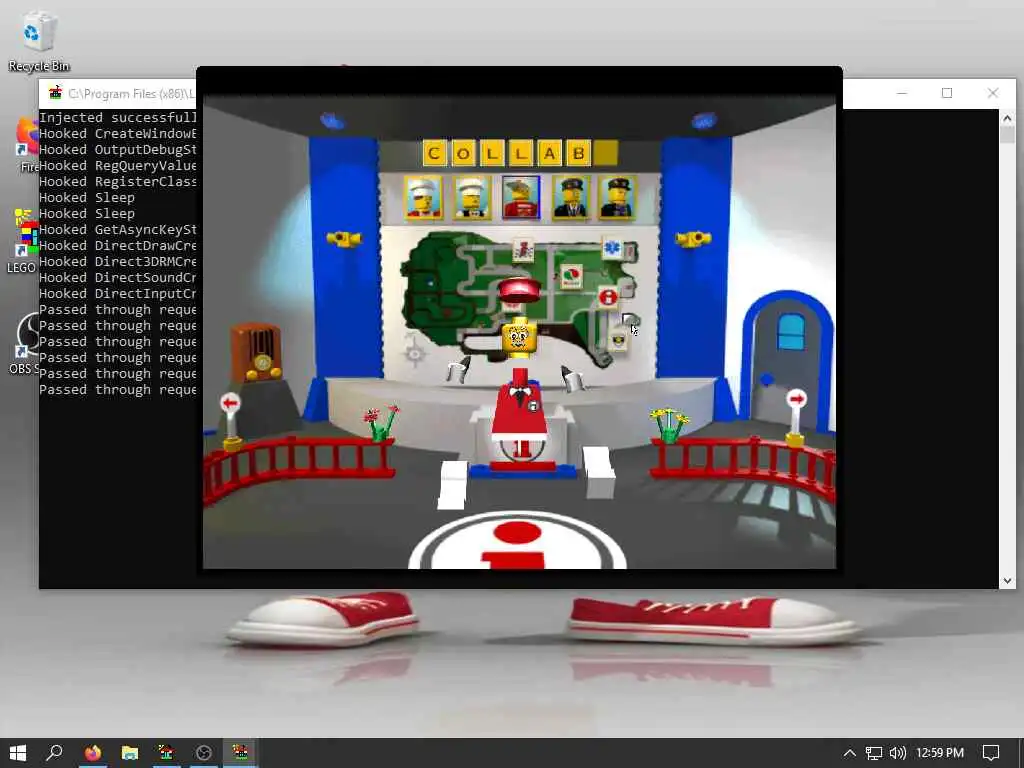The image size is (1024, 768).
Task: Select the OBS desktop shortcut icon
Action: (25, 343)
